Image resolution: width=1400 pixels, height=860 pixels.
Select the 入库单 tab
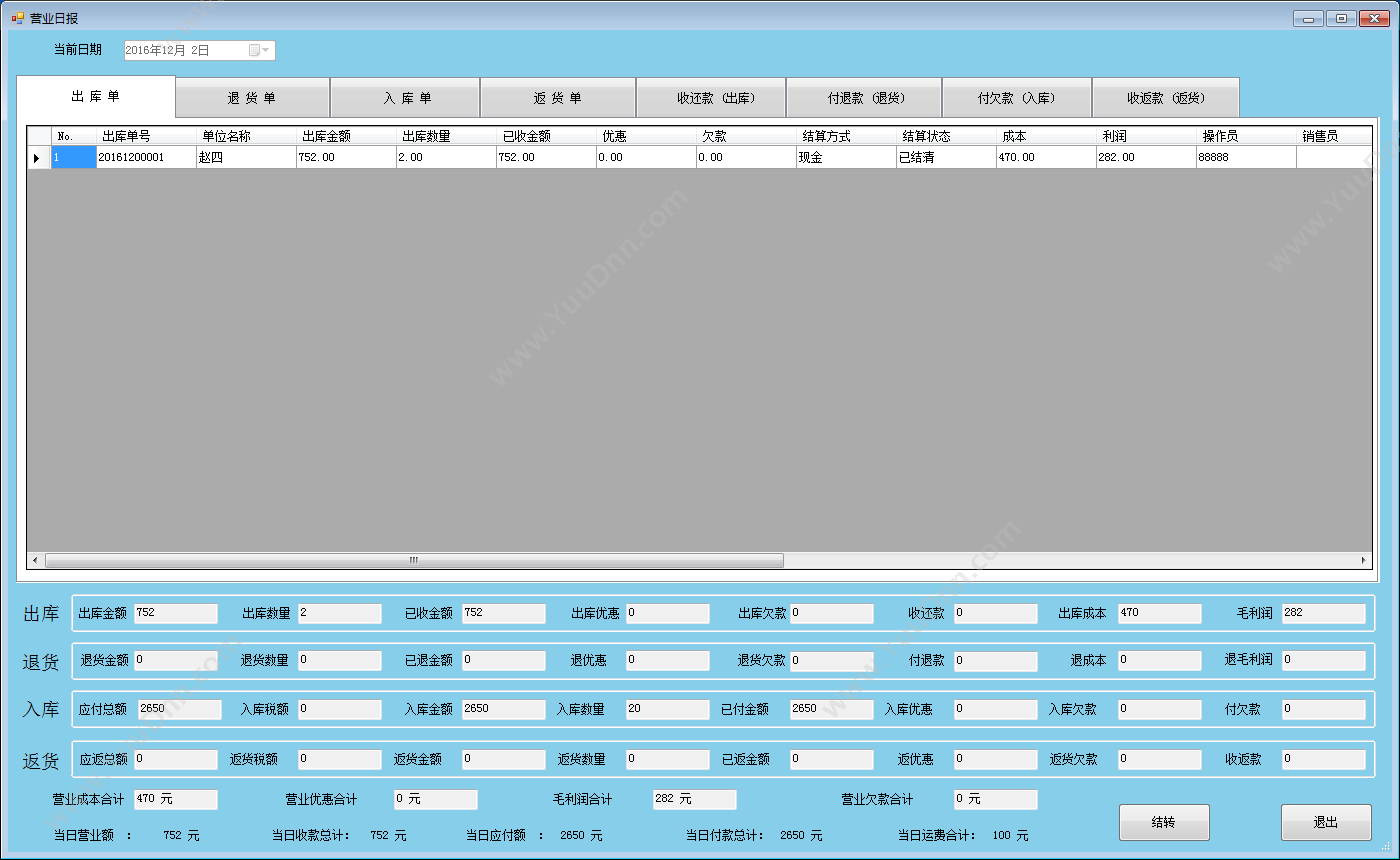(405, 98)
